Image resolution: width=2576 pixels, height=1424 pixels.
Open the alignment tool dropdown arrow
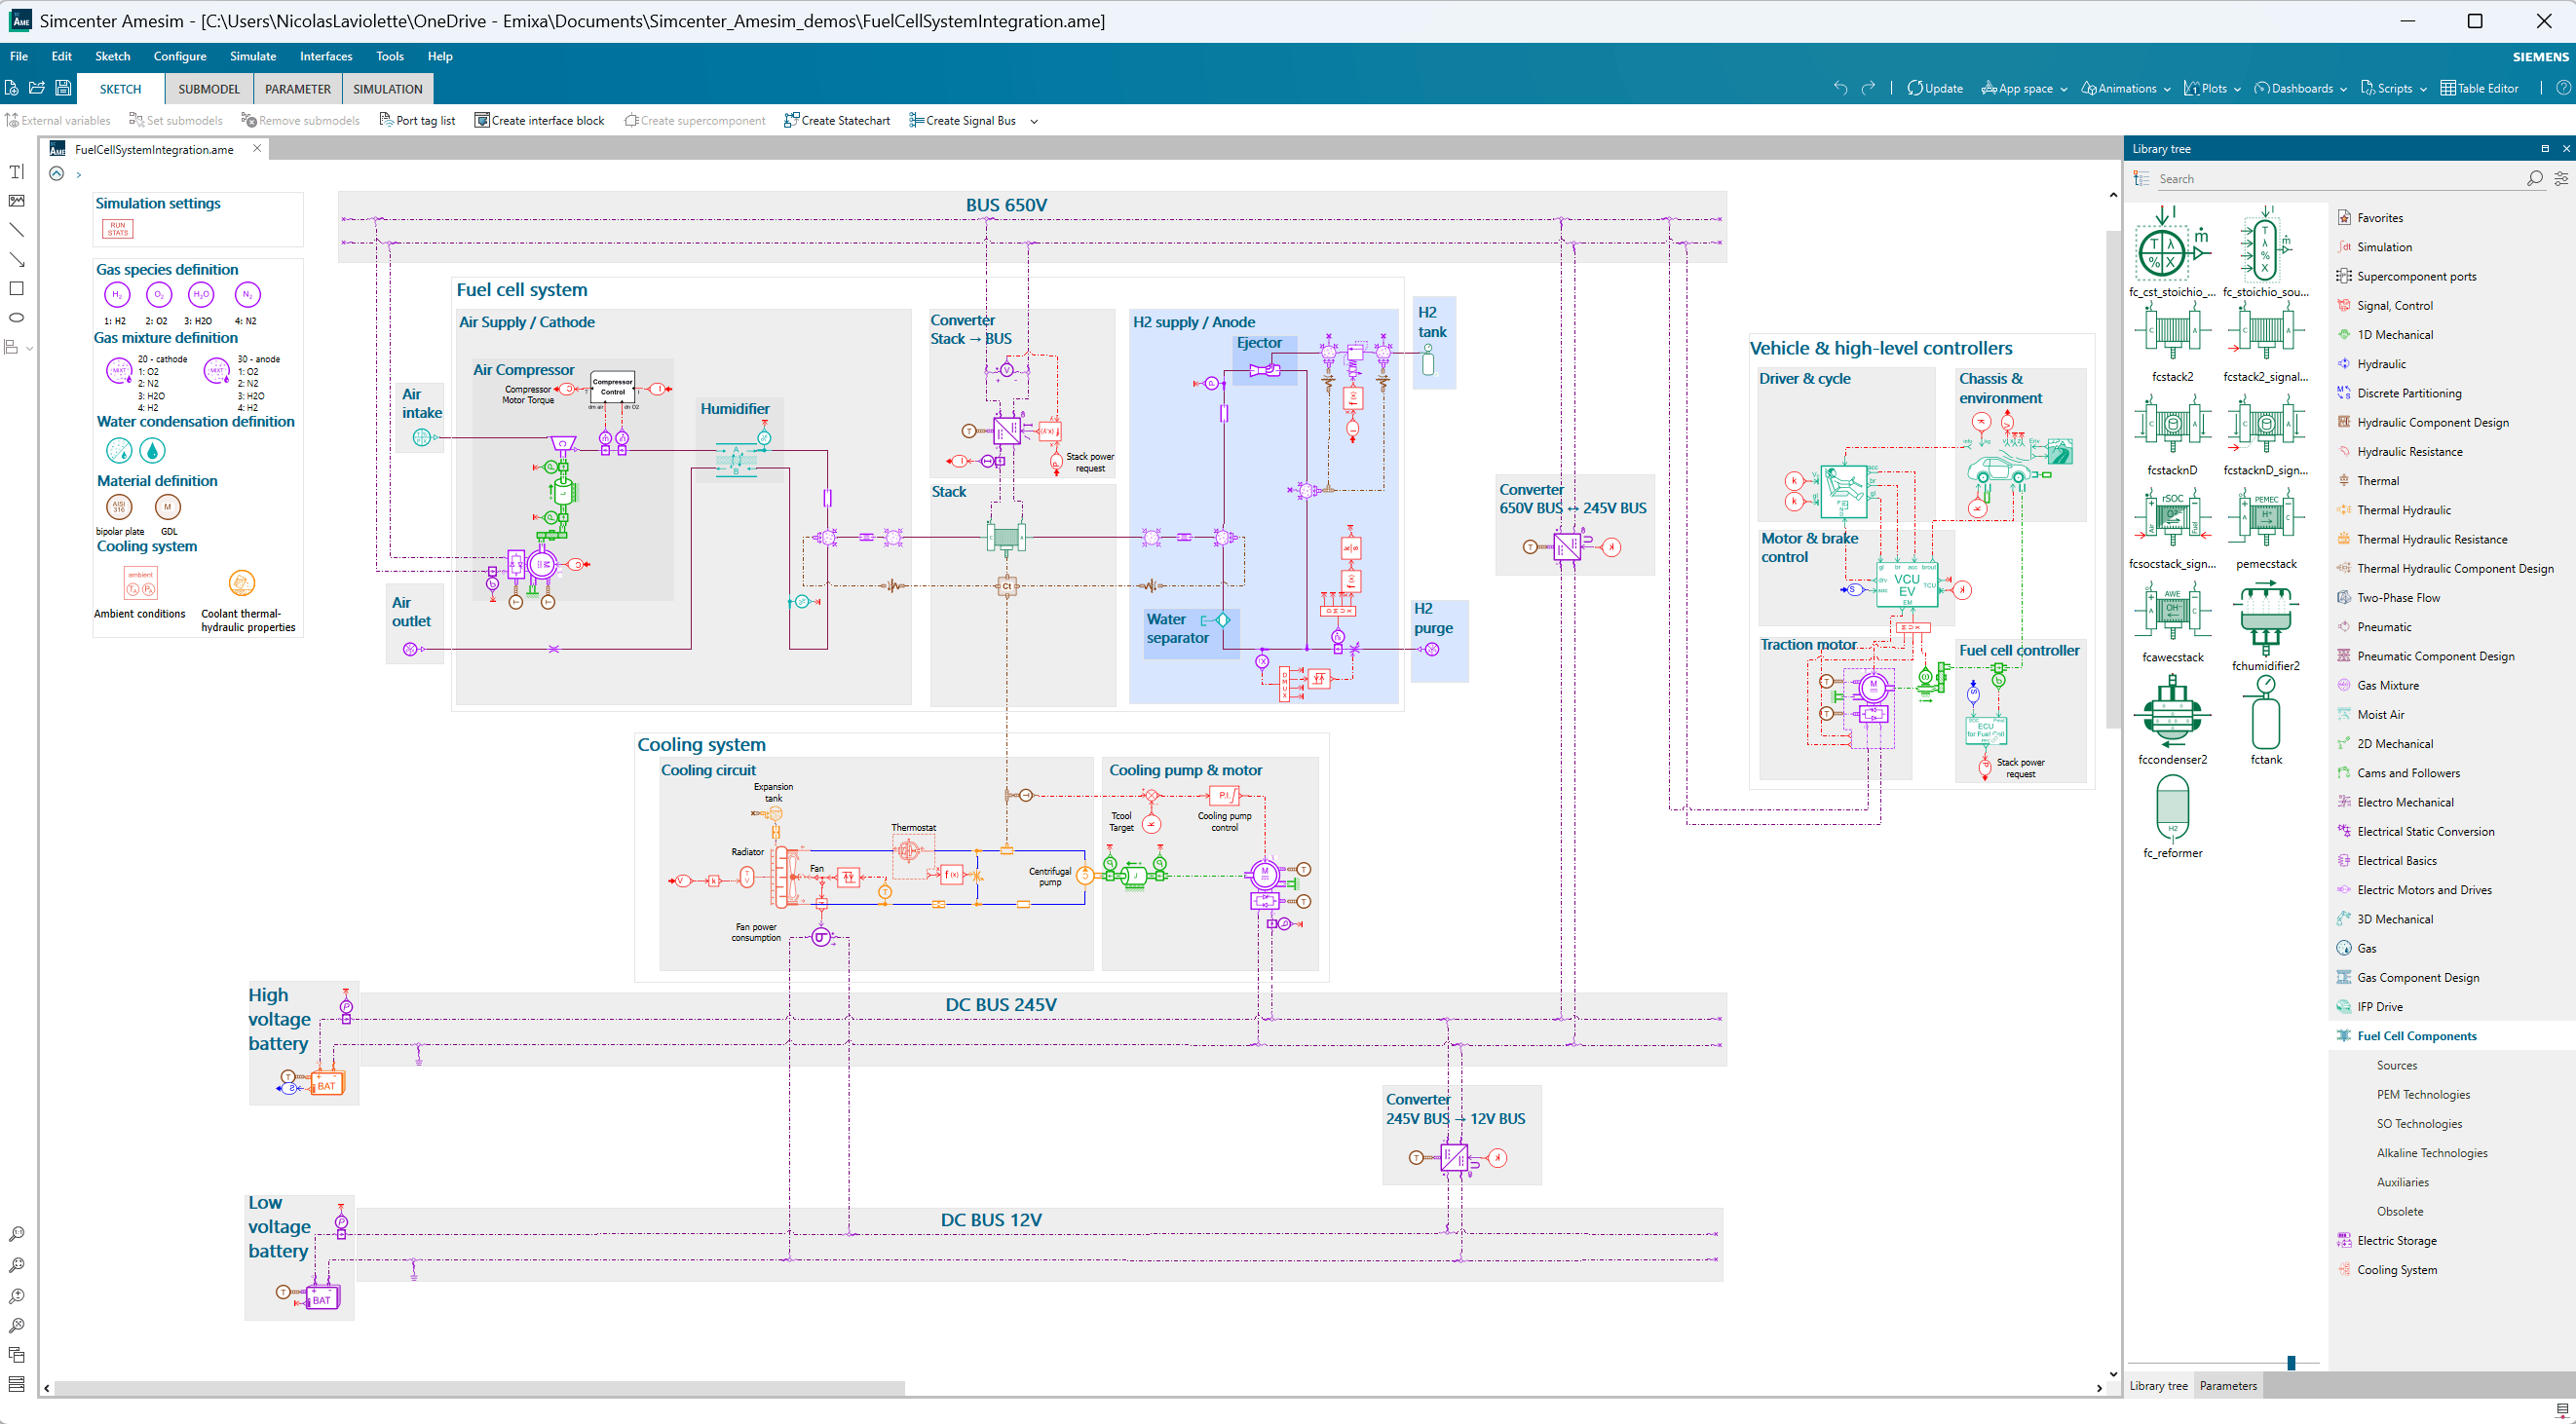point(30,348)
